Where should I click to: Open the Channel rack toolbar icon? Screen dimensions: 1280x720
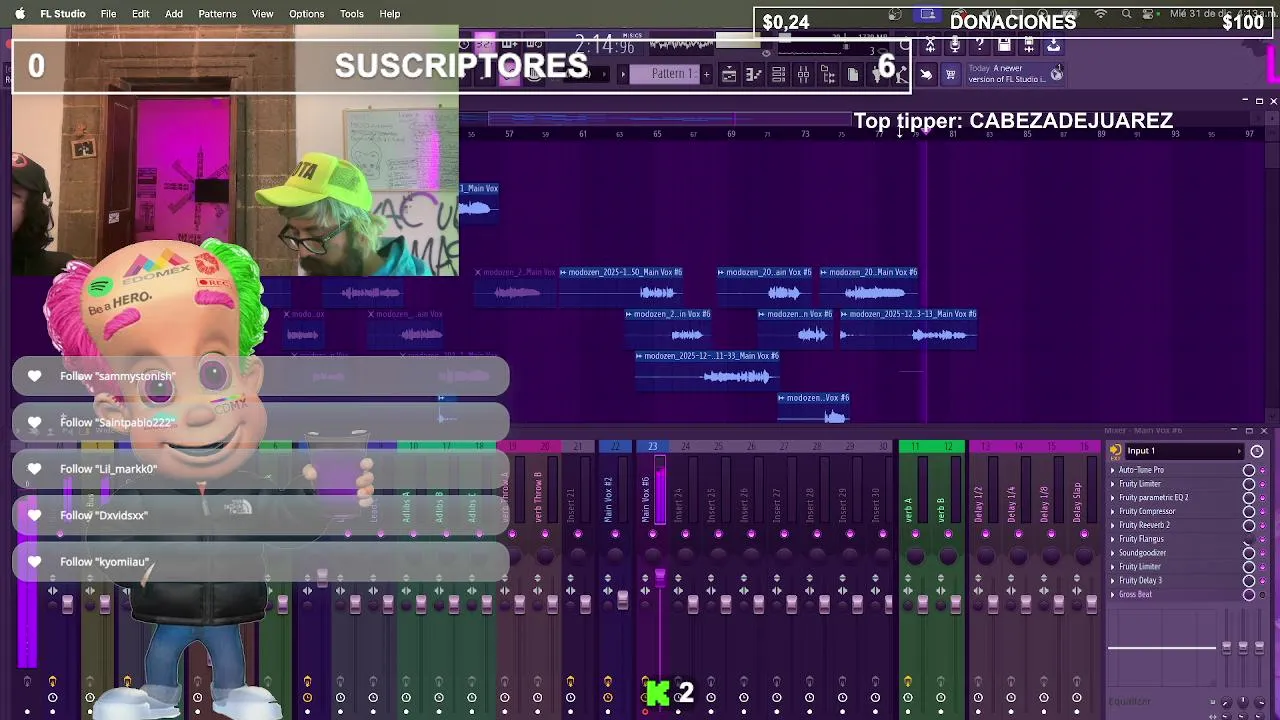tap(778, 74)
